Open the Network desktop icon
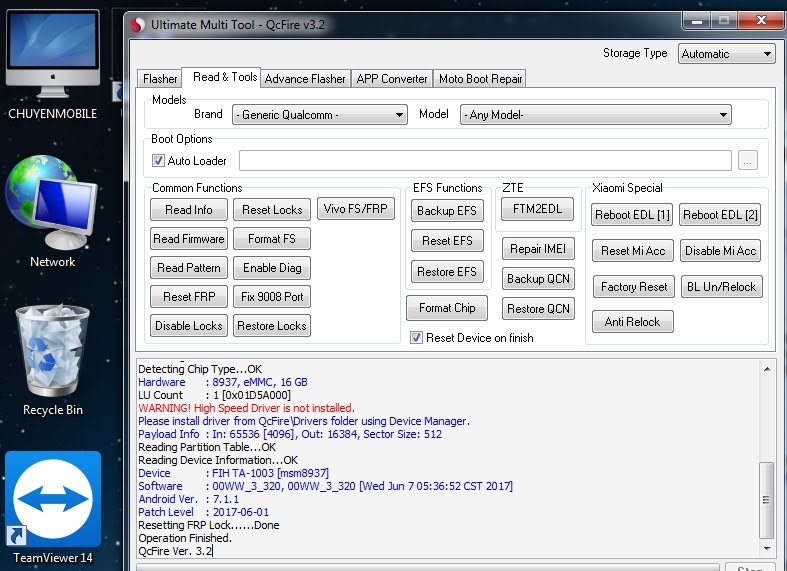This screenshot has width=787, height=571. pyautogui.click(x=52, y=211)
